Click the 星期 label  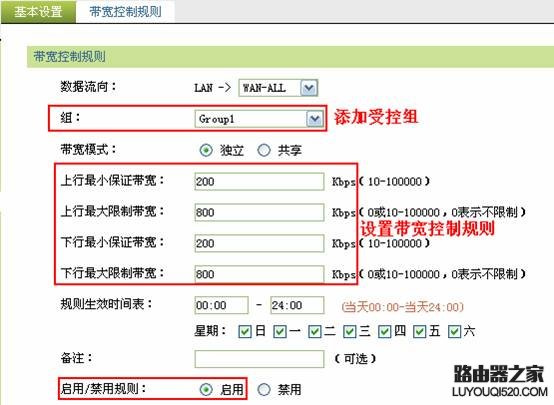coord(210,331)
